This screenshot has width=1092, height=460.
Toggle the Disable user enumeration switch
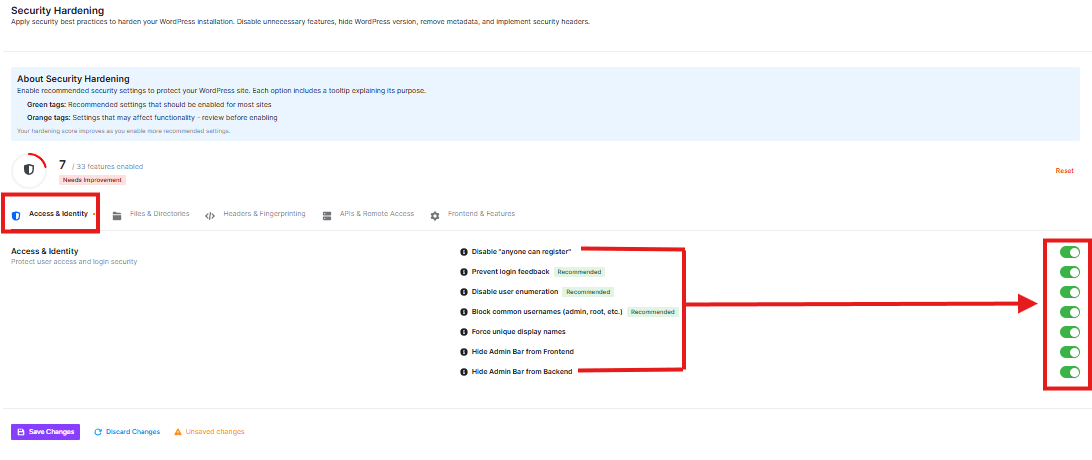tap(1070, 292)
